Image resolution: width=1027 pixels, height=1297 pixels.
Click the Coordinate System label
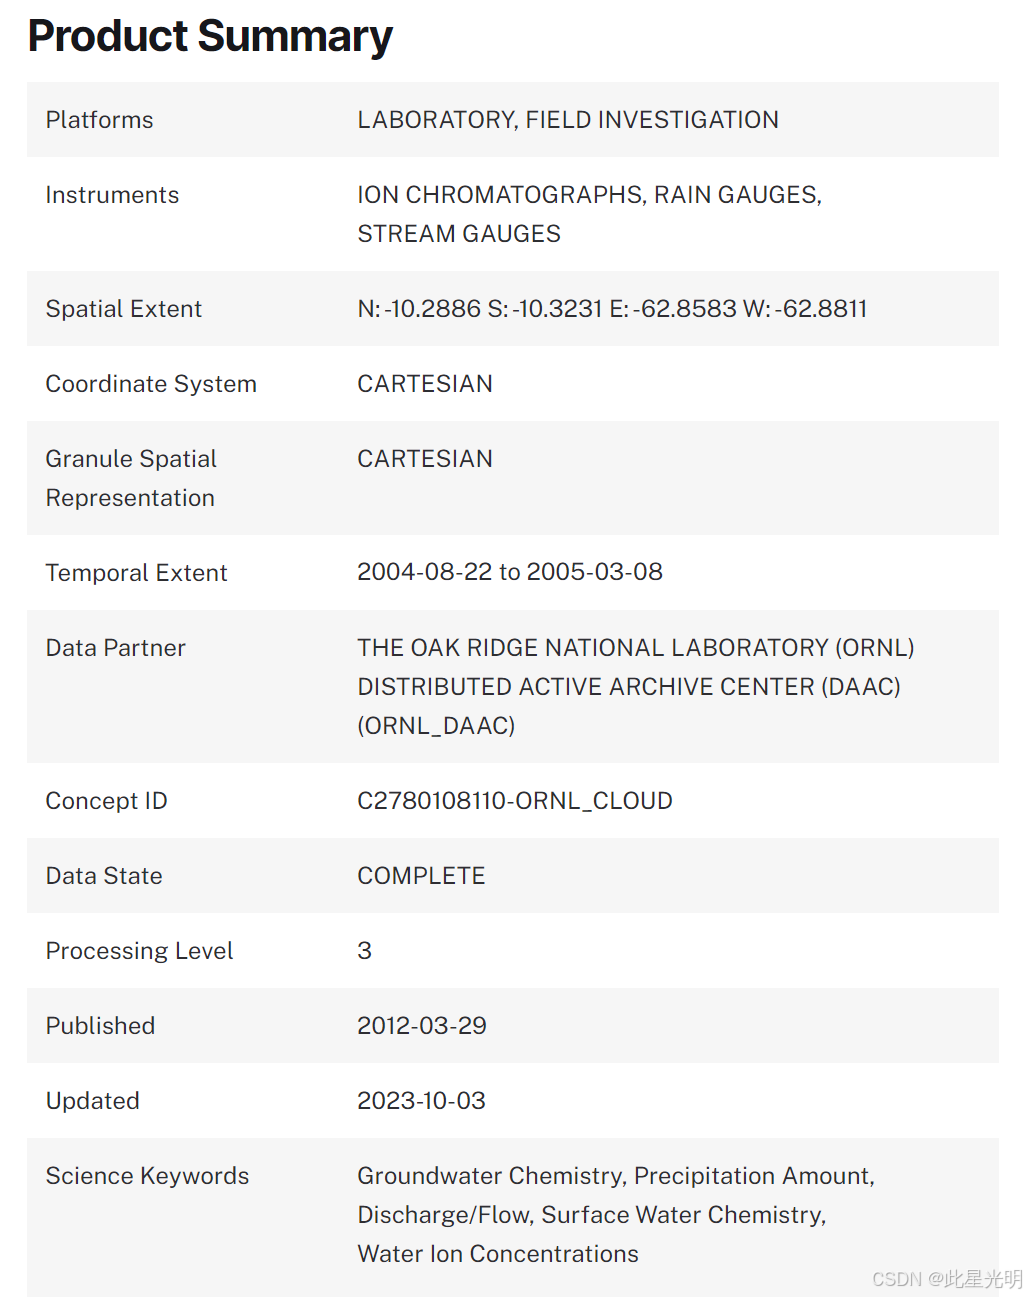151,384
